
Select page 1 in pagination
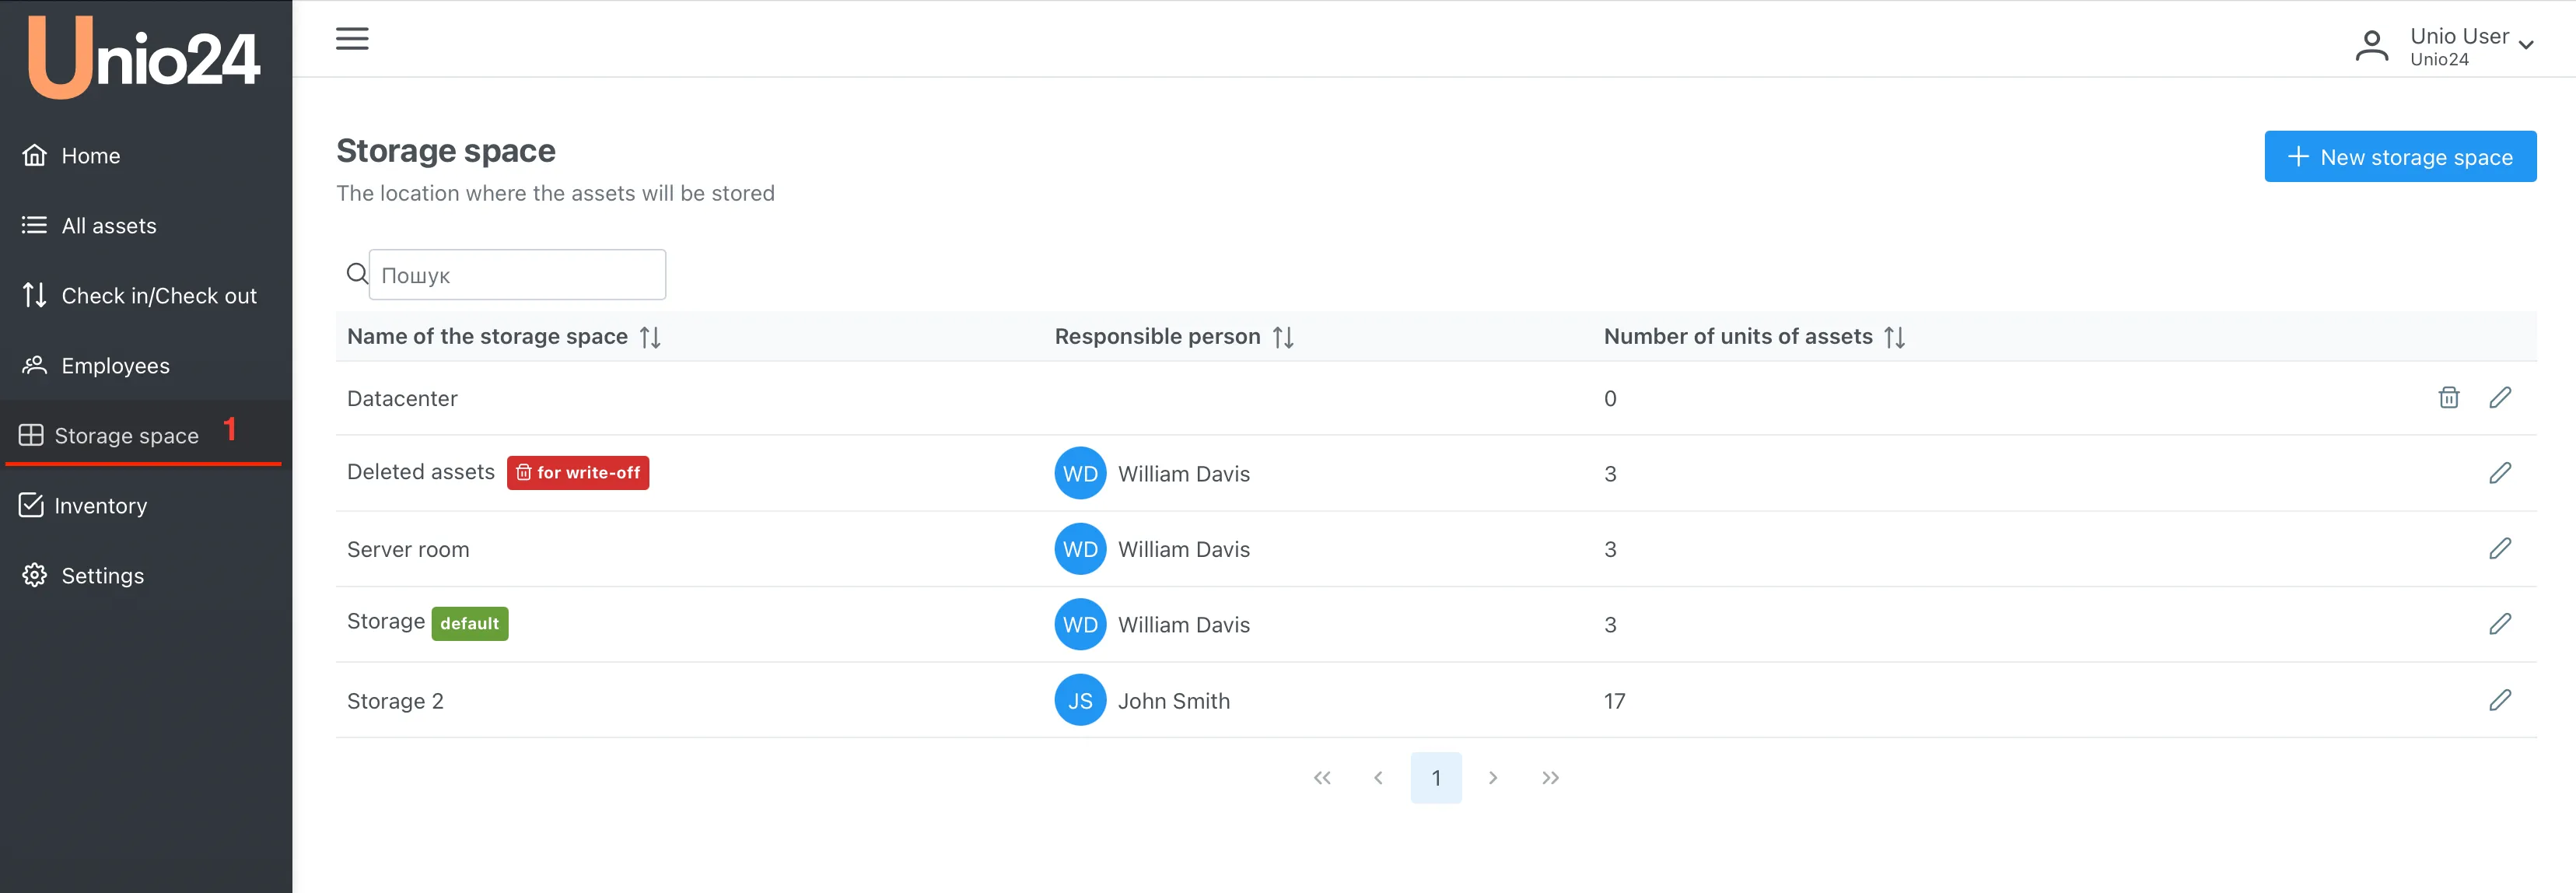(x=1435, y=778)
